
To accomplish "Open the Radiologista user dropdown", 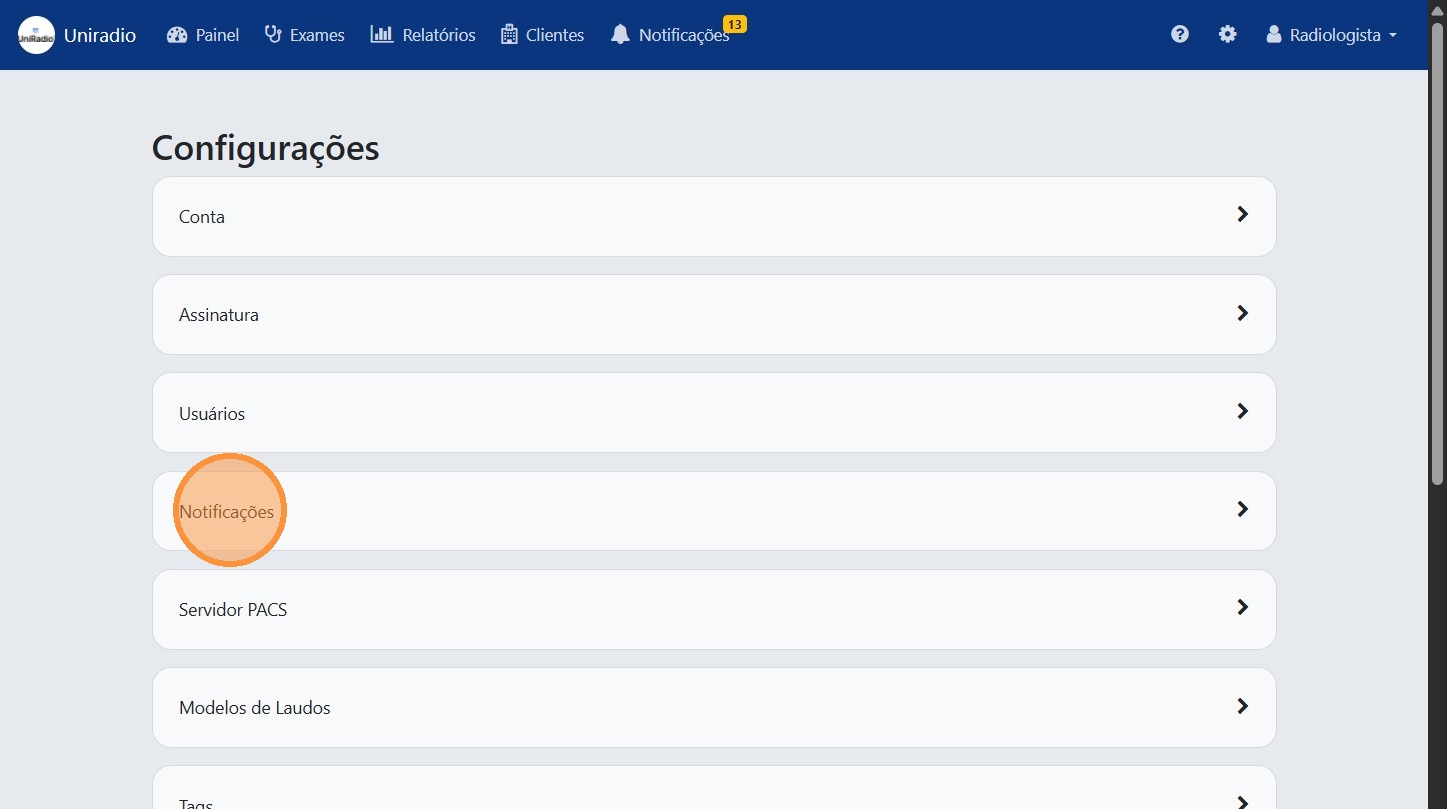I will point(1331,35).
